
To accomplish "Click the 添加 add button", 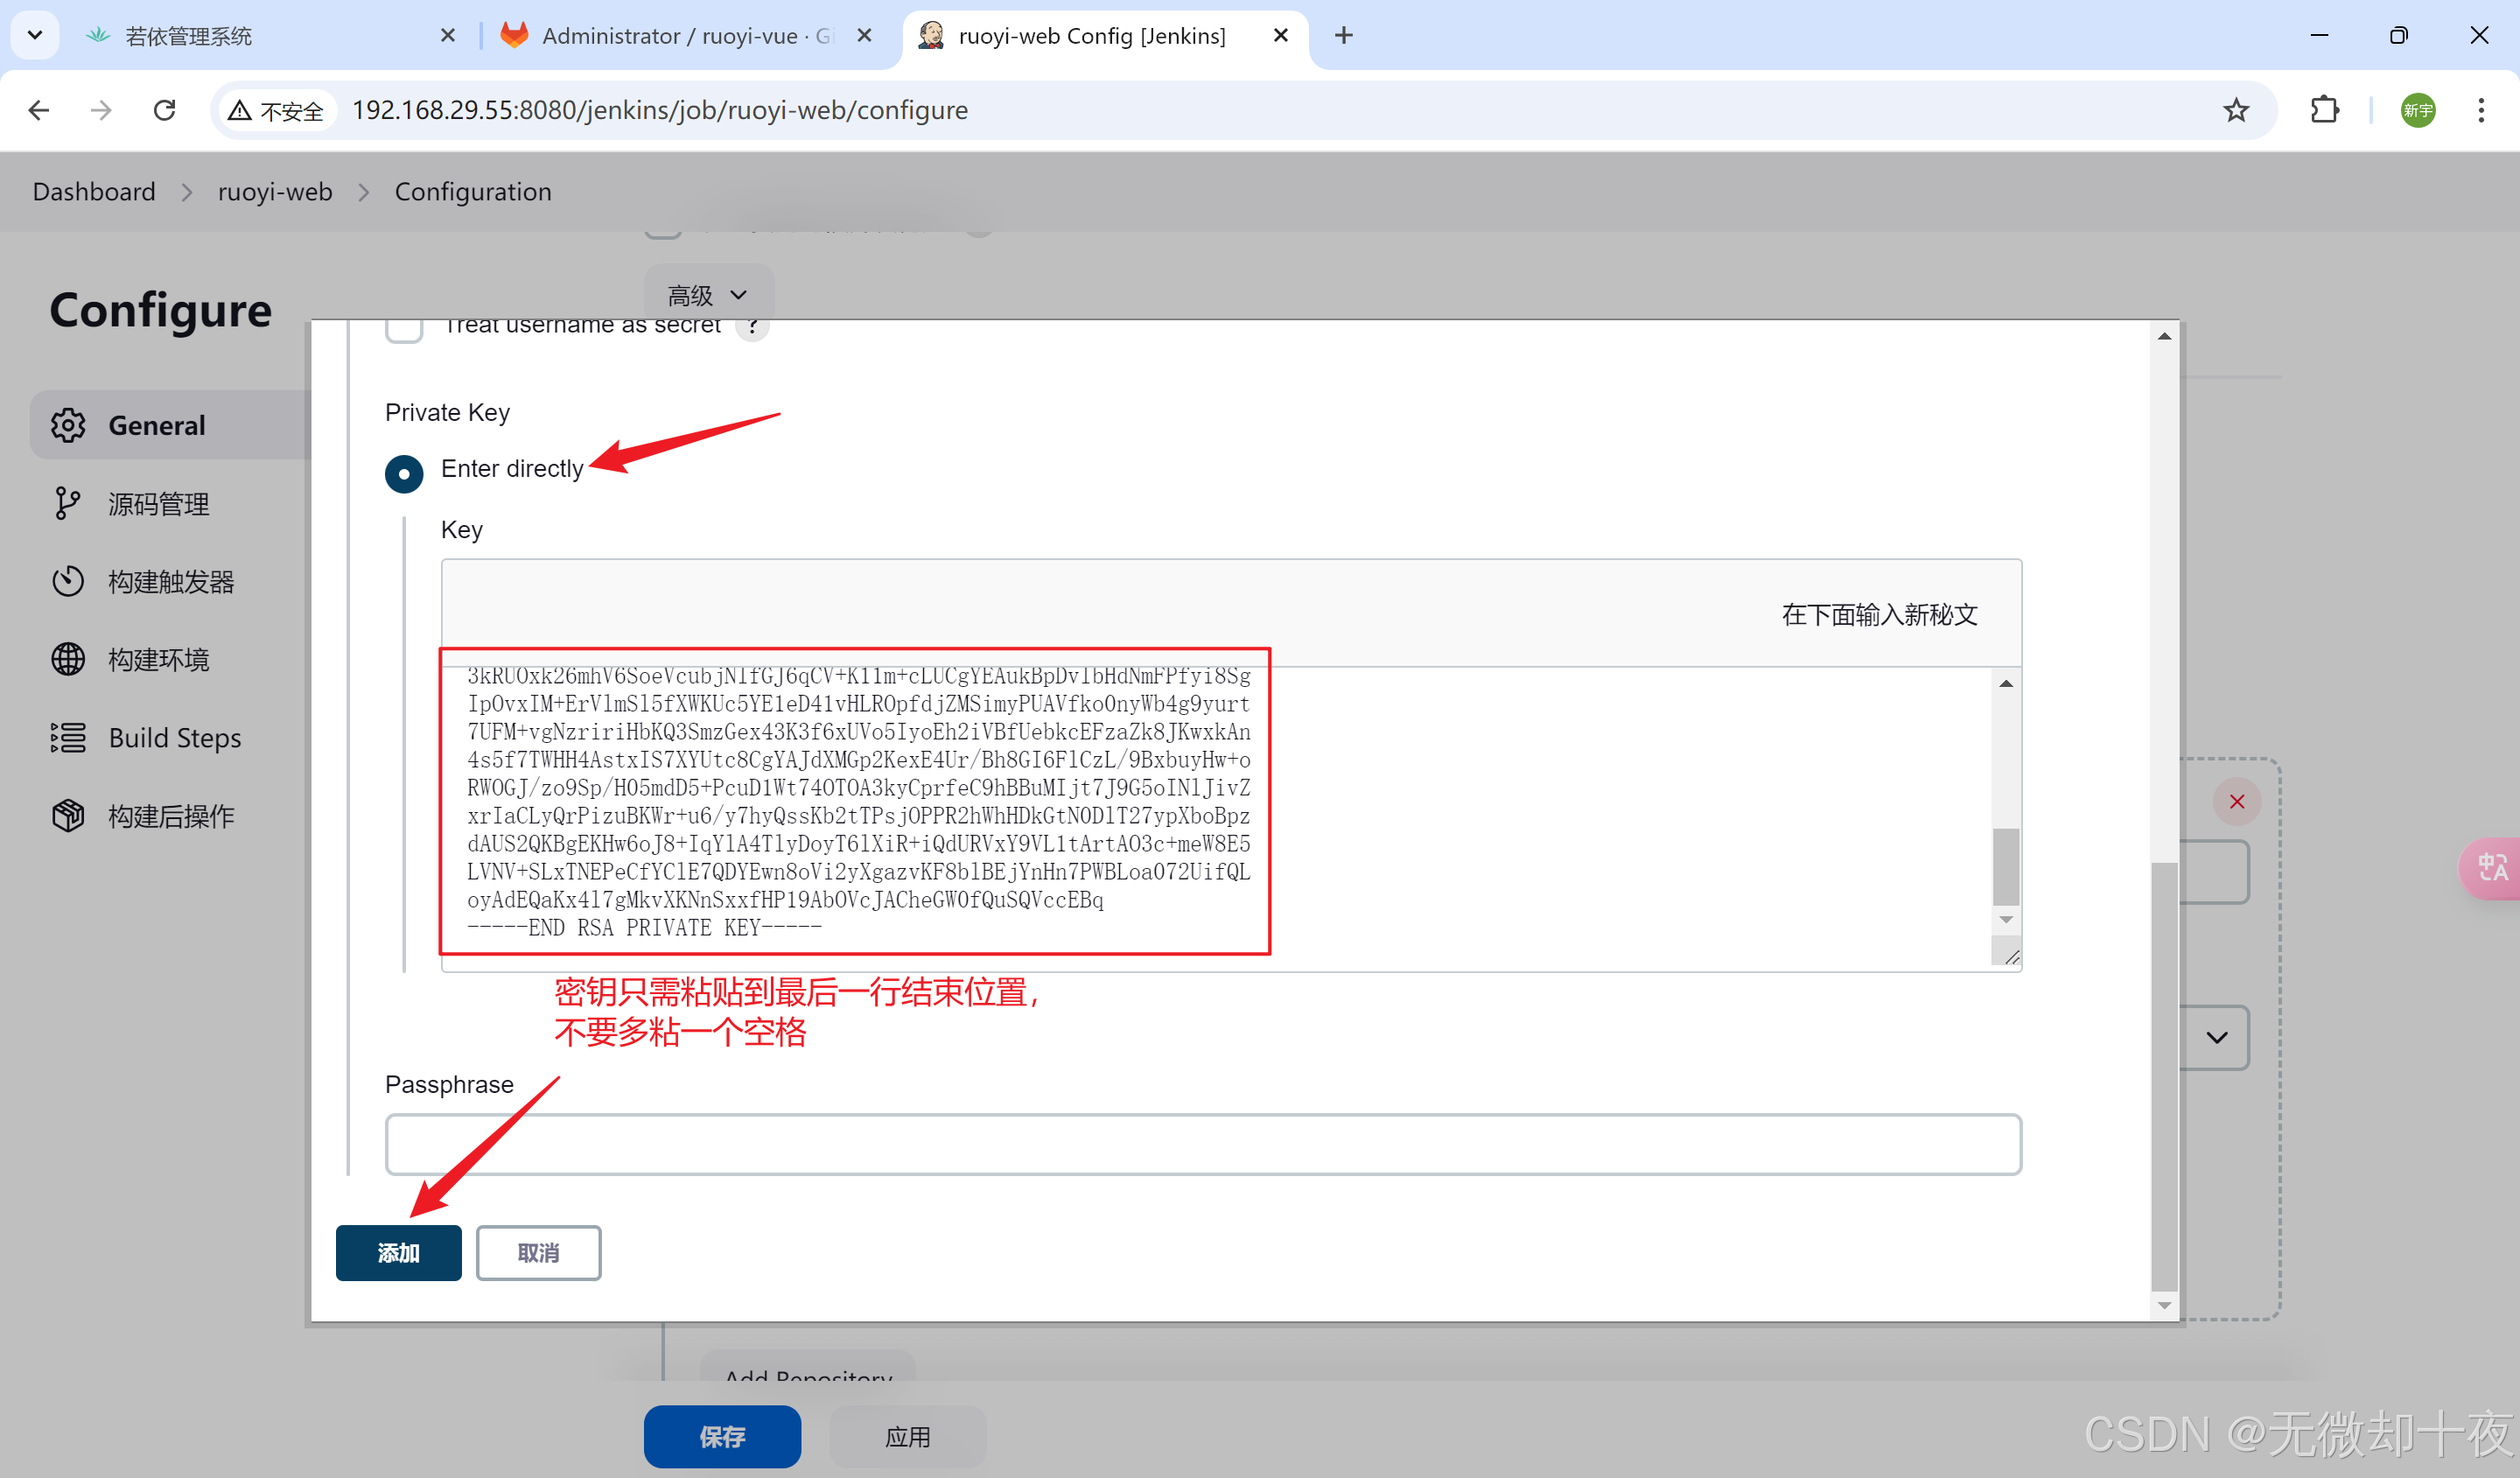I will click(x=398, y=1252).
